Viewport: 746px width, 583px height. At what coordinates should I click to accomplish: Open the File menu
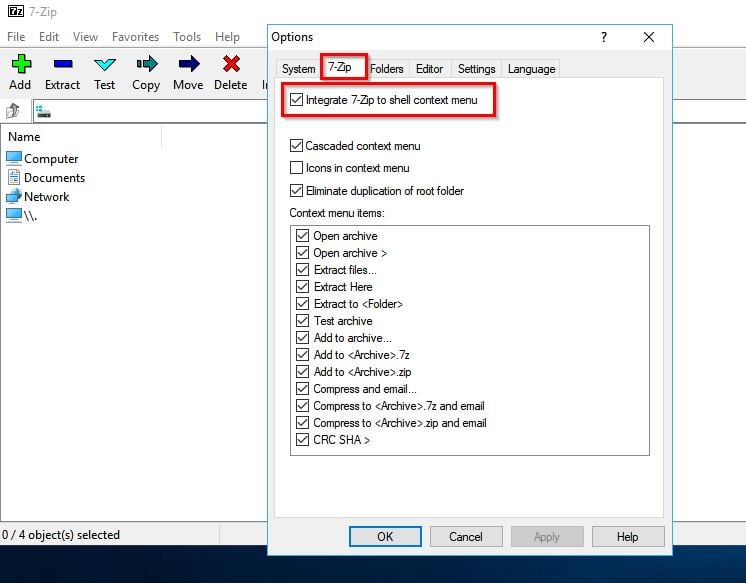point(16,37)
